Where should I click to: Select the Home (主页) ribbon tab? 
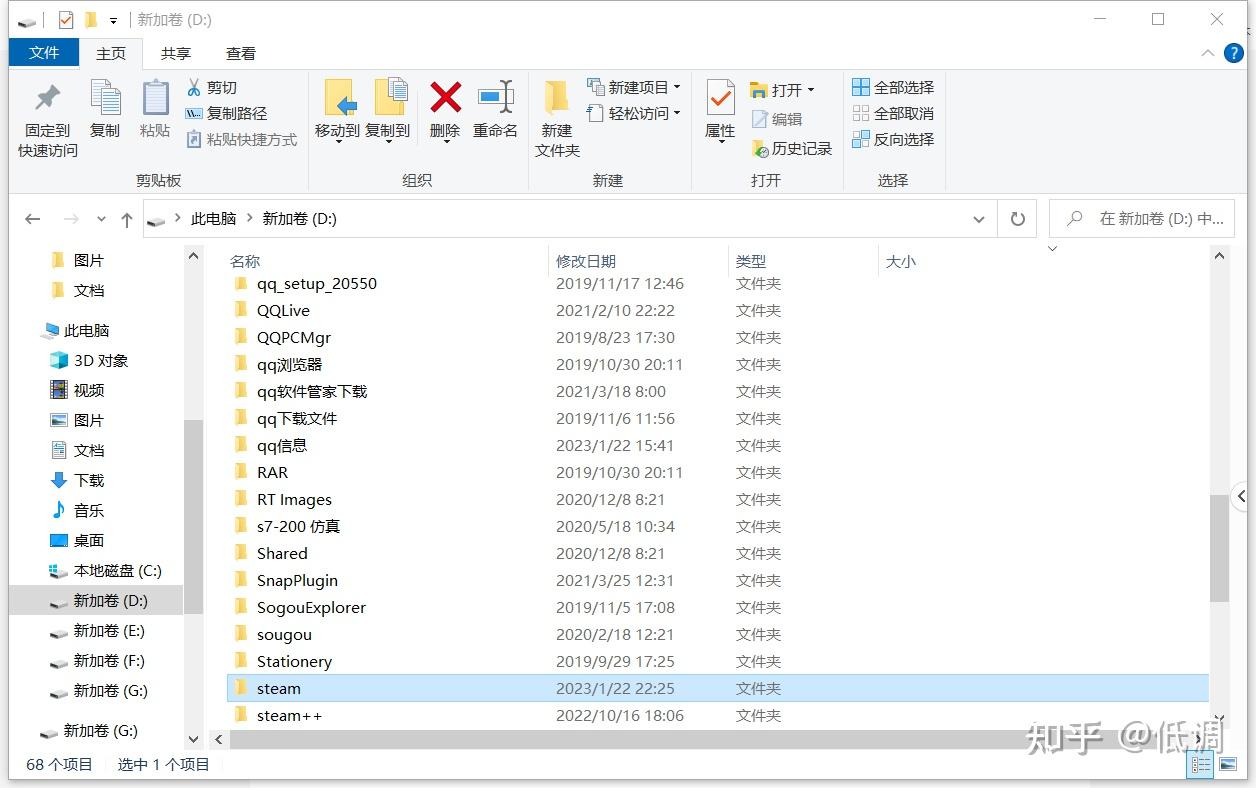pos(111,53)
